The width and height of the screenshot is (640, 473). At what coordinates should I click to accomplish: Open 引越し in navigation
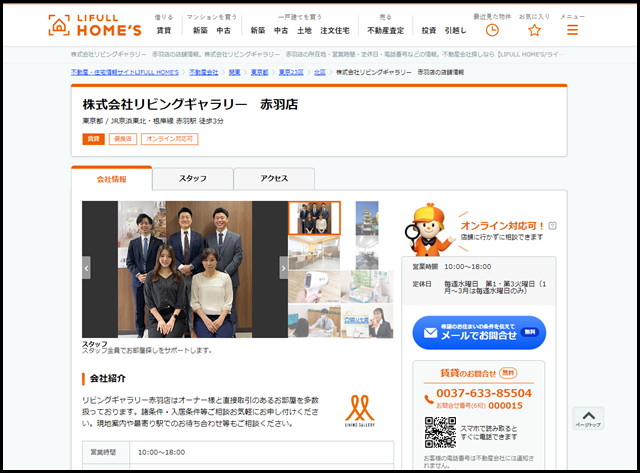tap(455, 30)
